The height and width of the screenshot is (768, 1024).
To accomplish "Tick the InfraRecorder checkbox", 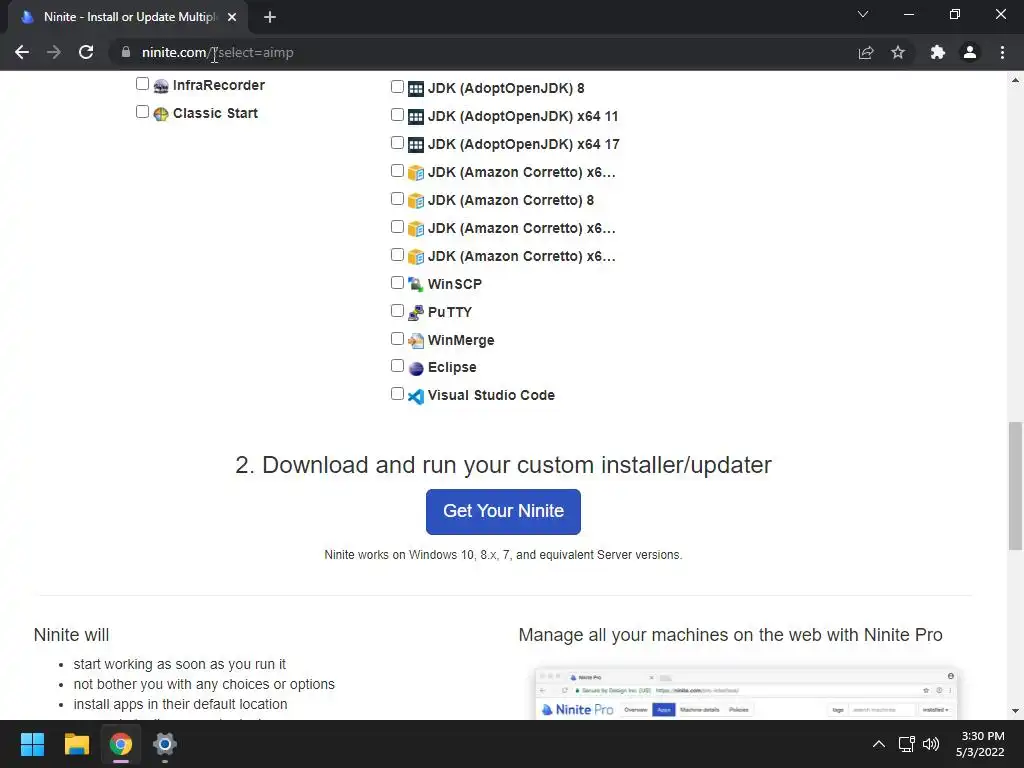I will [x=142, y=84].
